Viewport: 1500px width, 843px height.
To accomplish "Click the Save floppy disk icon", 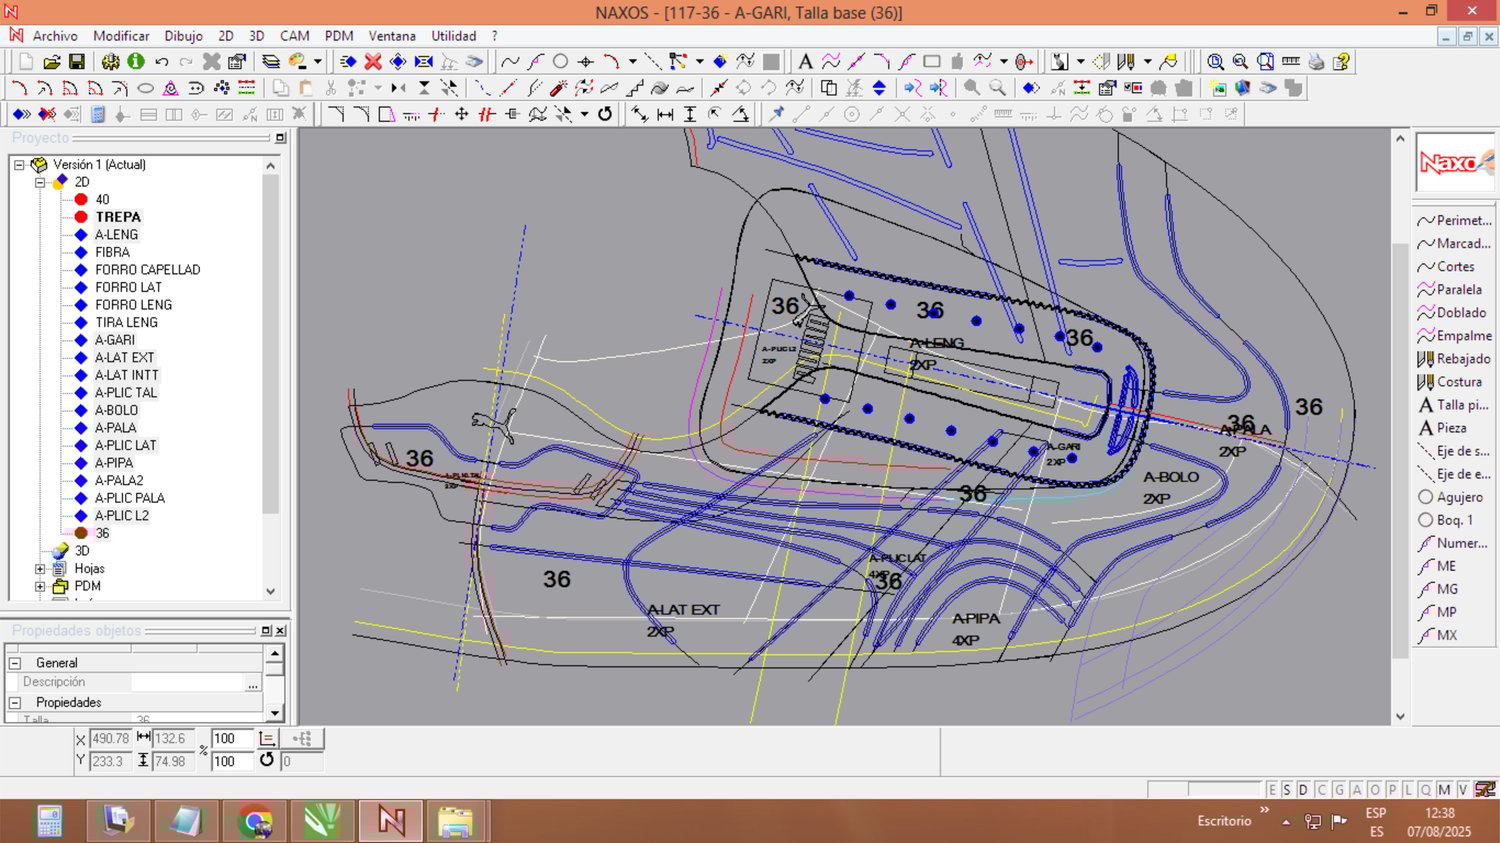I will point(76,62).
